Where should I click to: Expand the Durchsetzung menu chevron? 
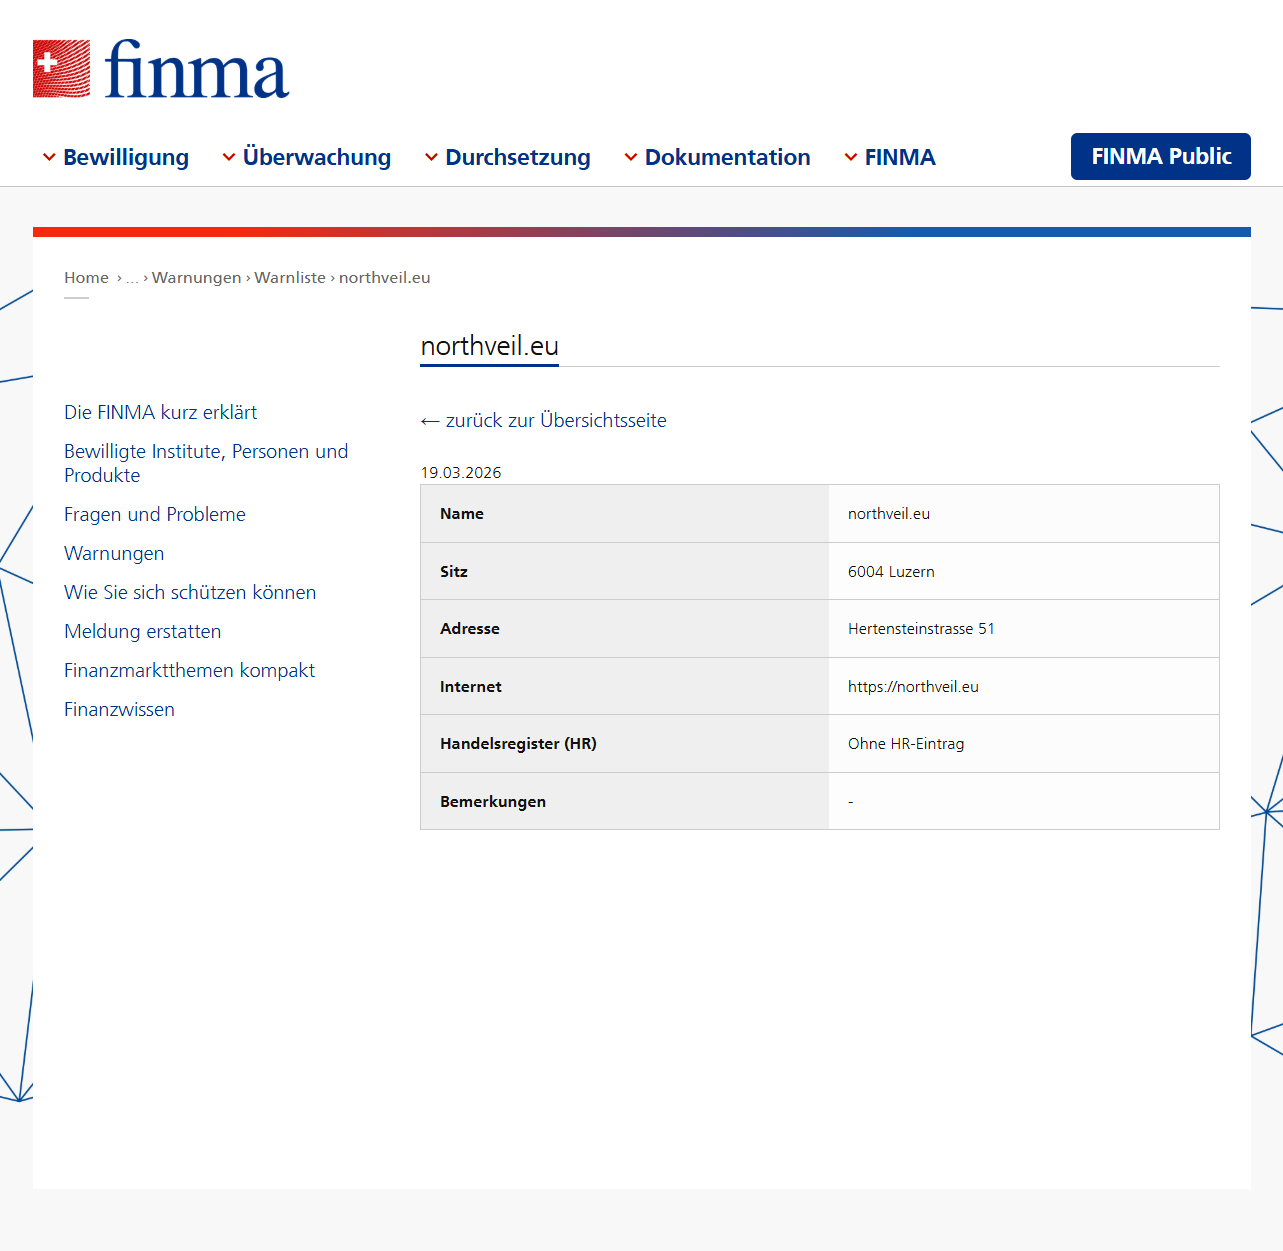431,157
